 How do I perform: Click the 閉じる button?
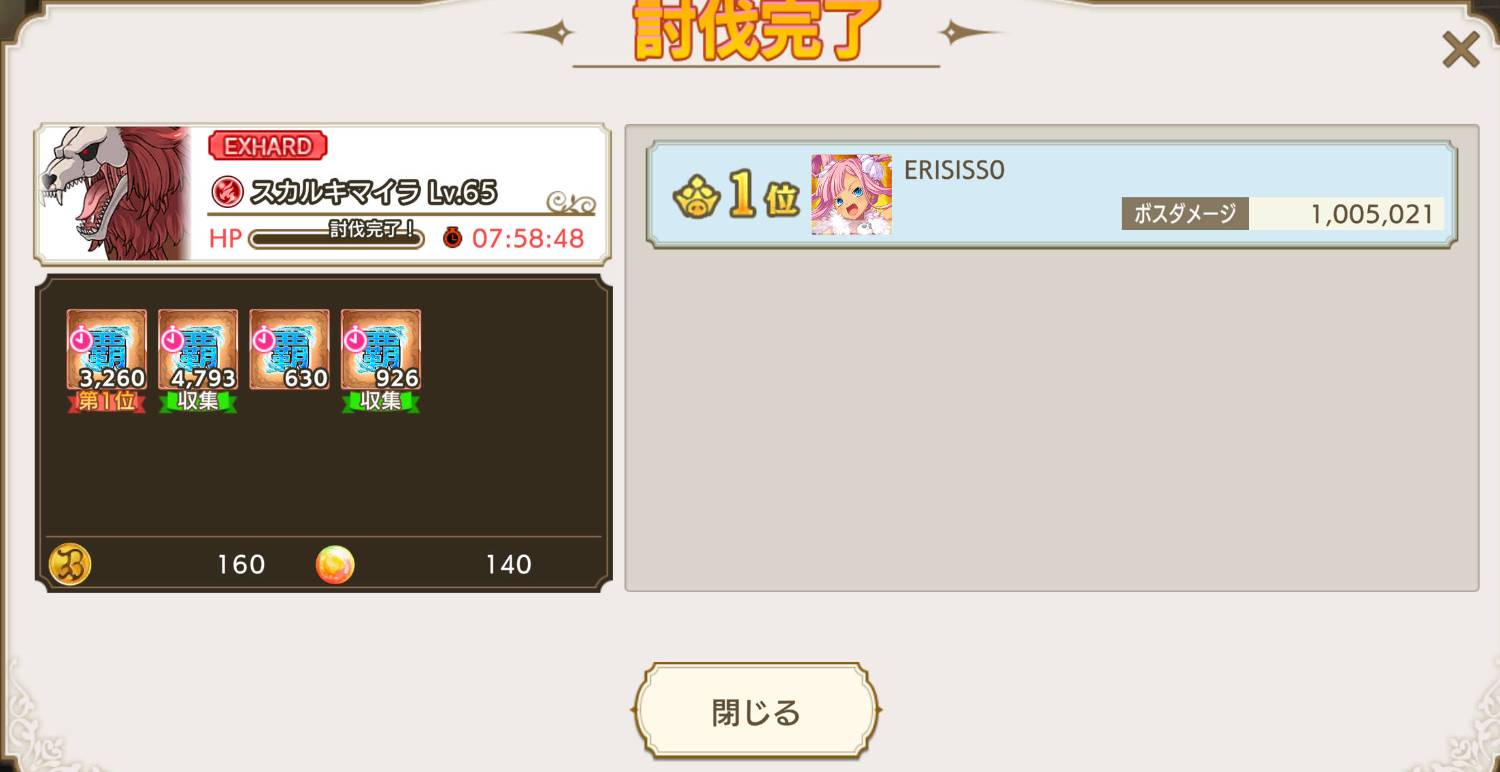point(756,711)
